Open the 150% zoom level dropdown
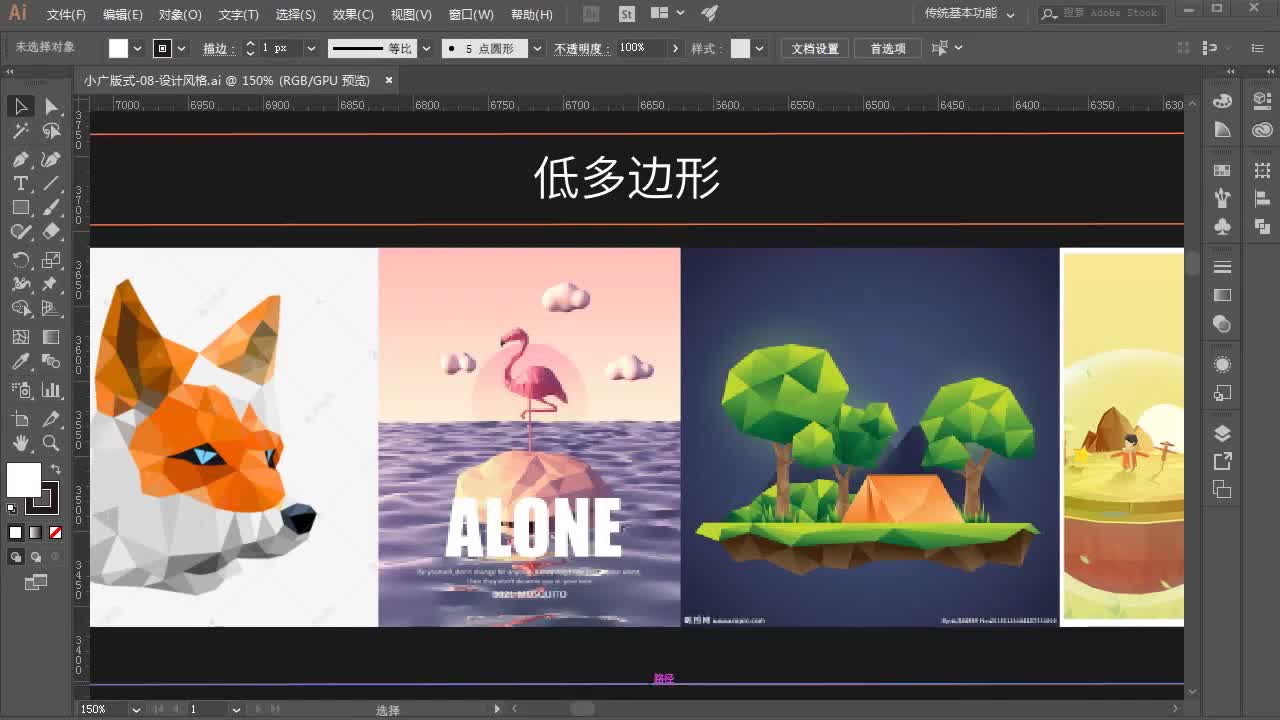Viewport: 1280px width, 720px height. [136, 709]
